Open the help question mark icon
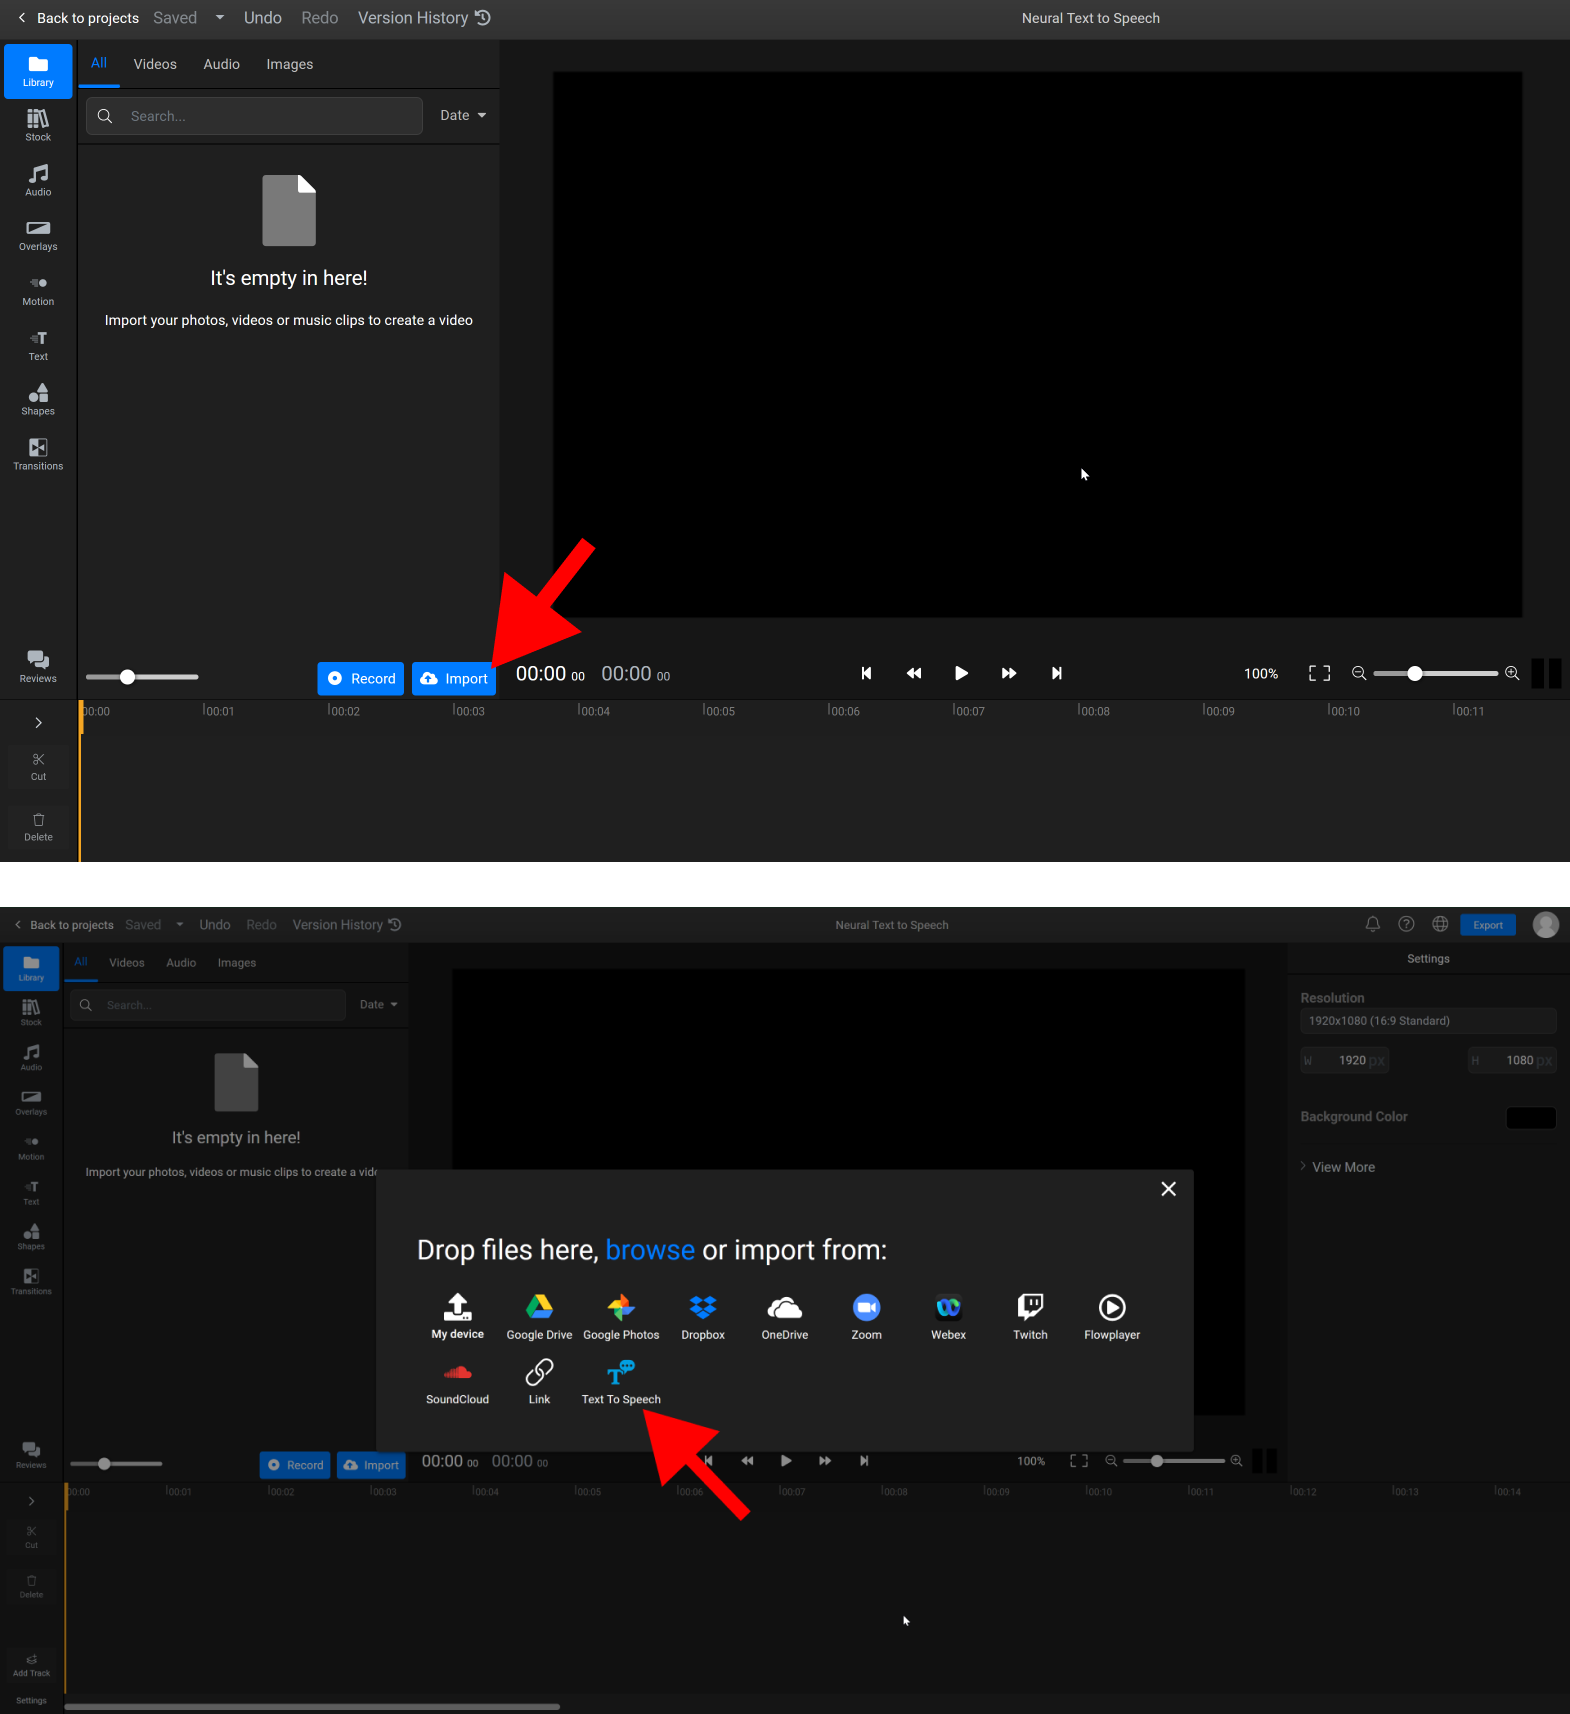Screen dimensions: 1570x1714 tap(1406, 924)
